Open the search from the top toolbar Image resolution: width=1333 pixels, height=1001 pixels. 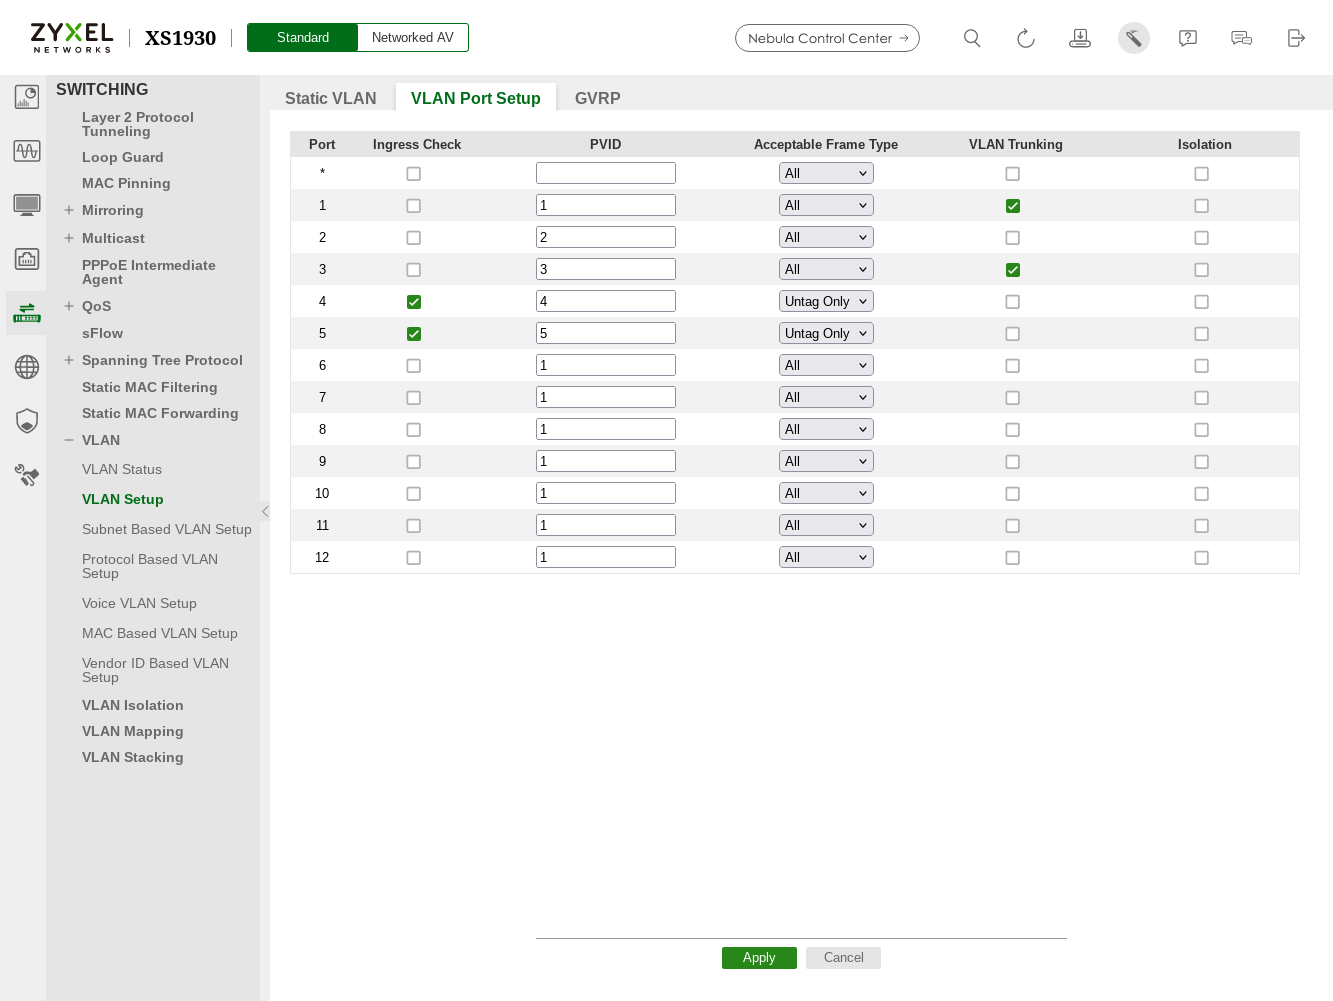971,37
